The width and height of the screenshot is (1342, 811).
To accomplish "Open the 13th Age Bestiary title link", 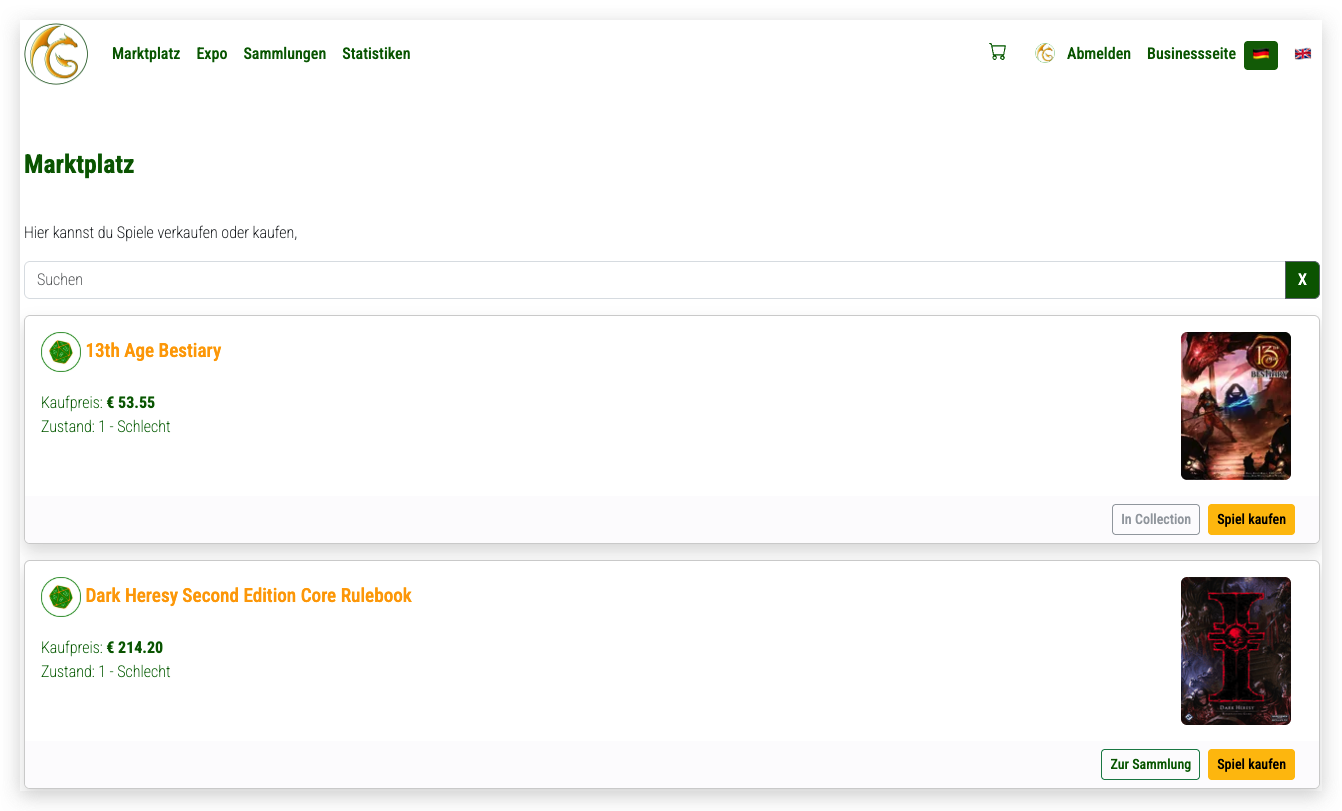I will pos(153,351).
